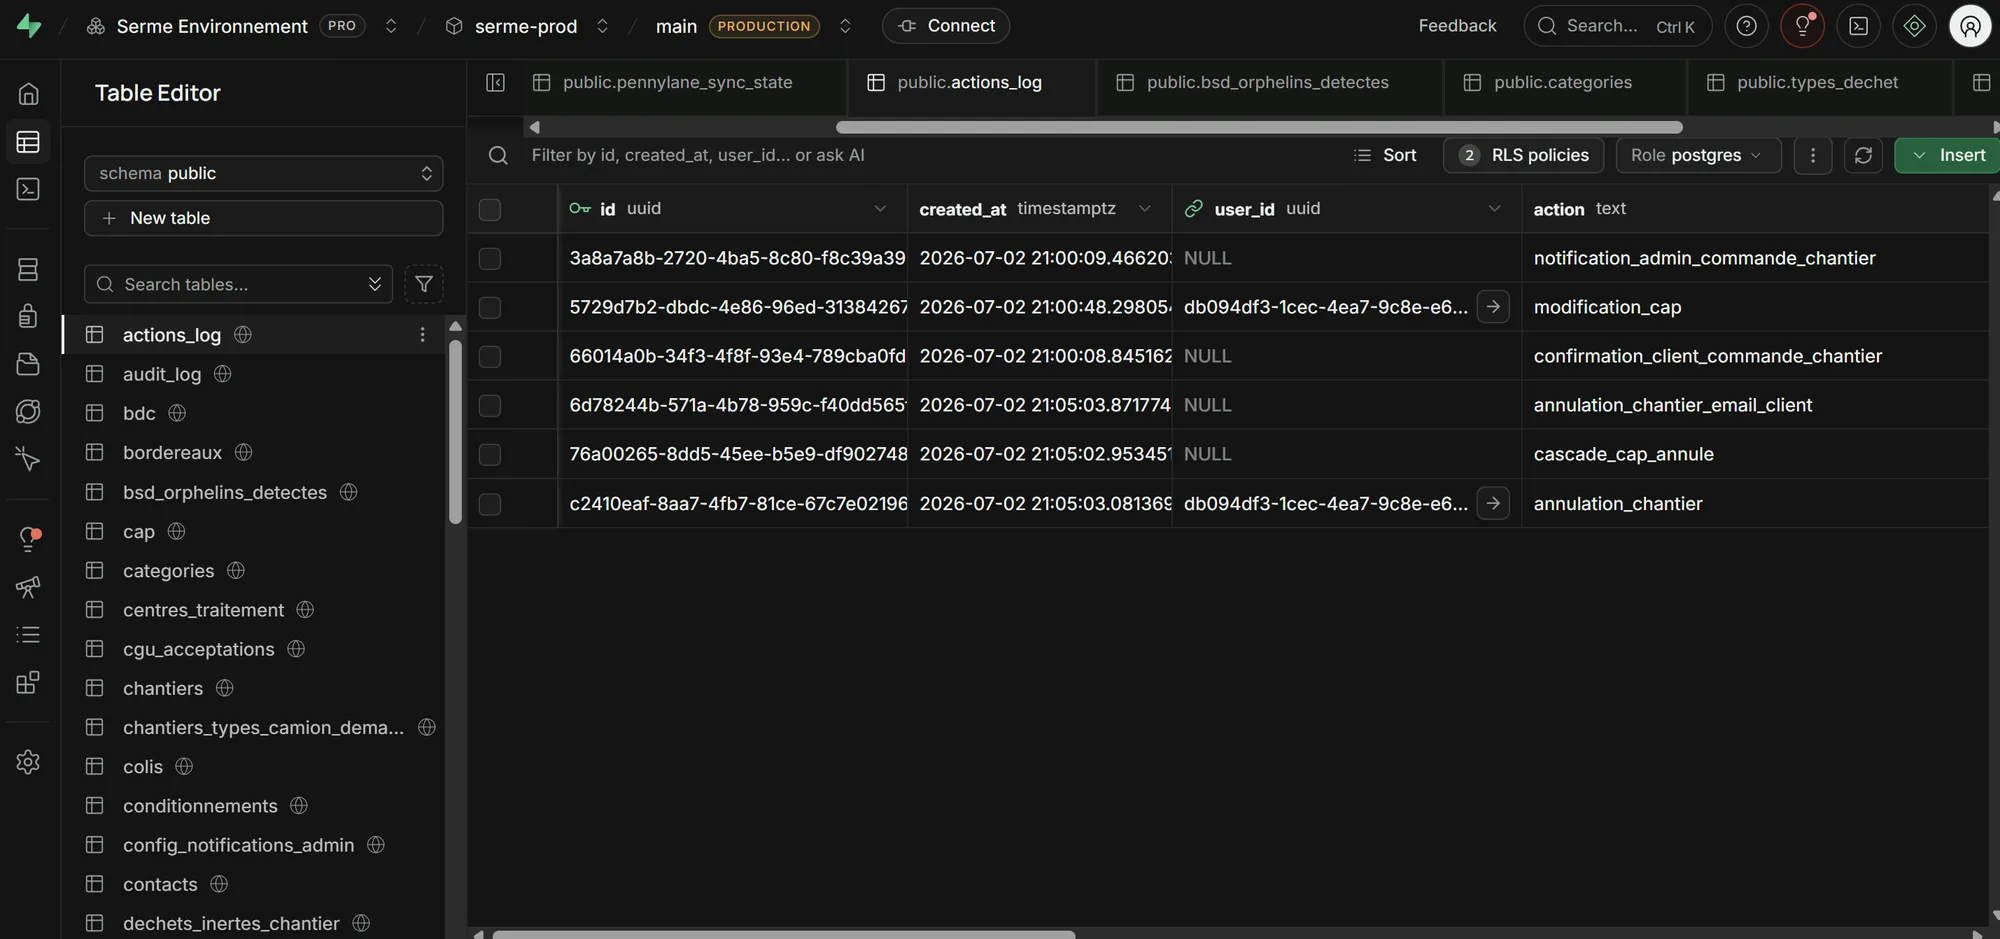Open Project Settings gear icon

[28, 762]
